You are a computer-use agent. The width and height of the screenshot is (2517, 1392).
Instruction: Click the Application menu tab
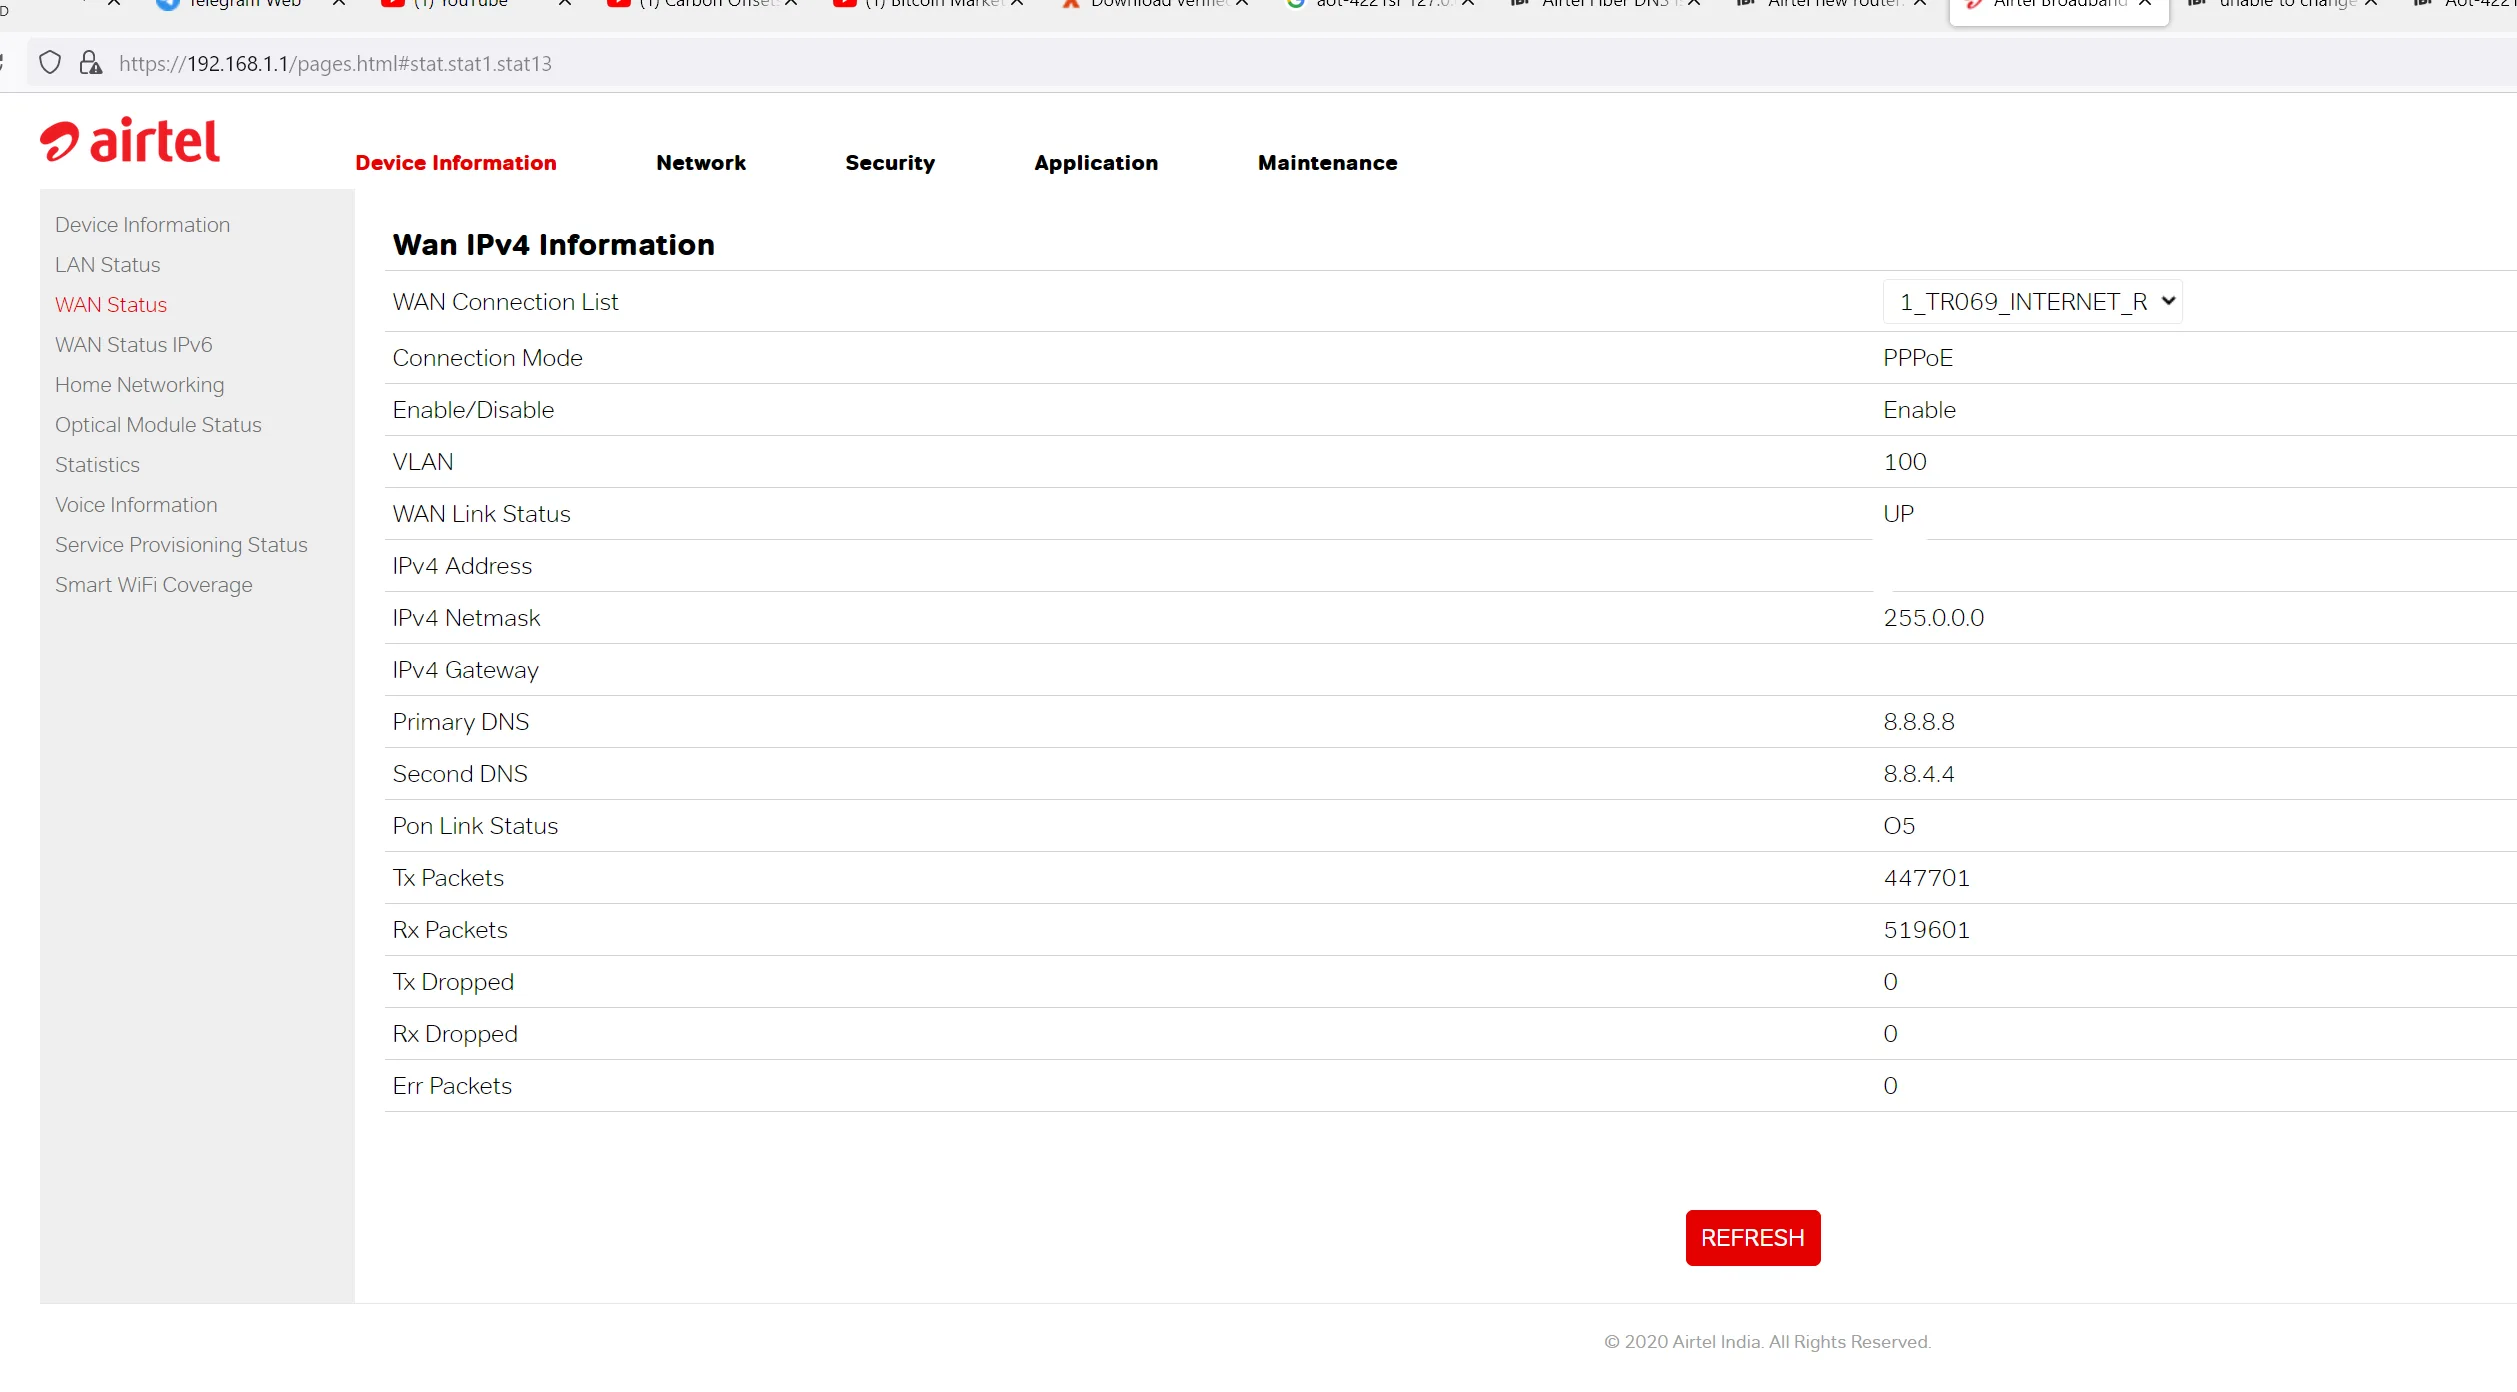[1095, 161]
